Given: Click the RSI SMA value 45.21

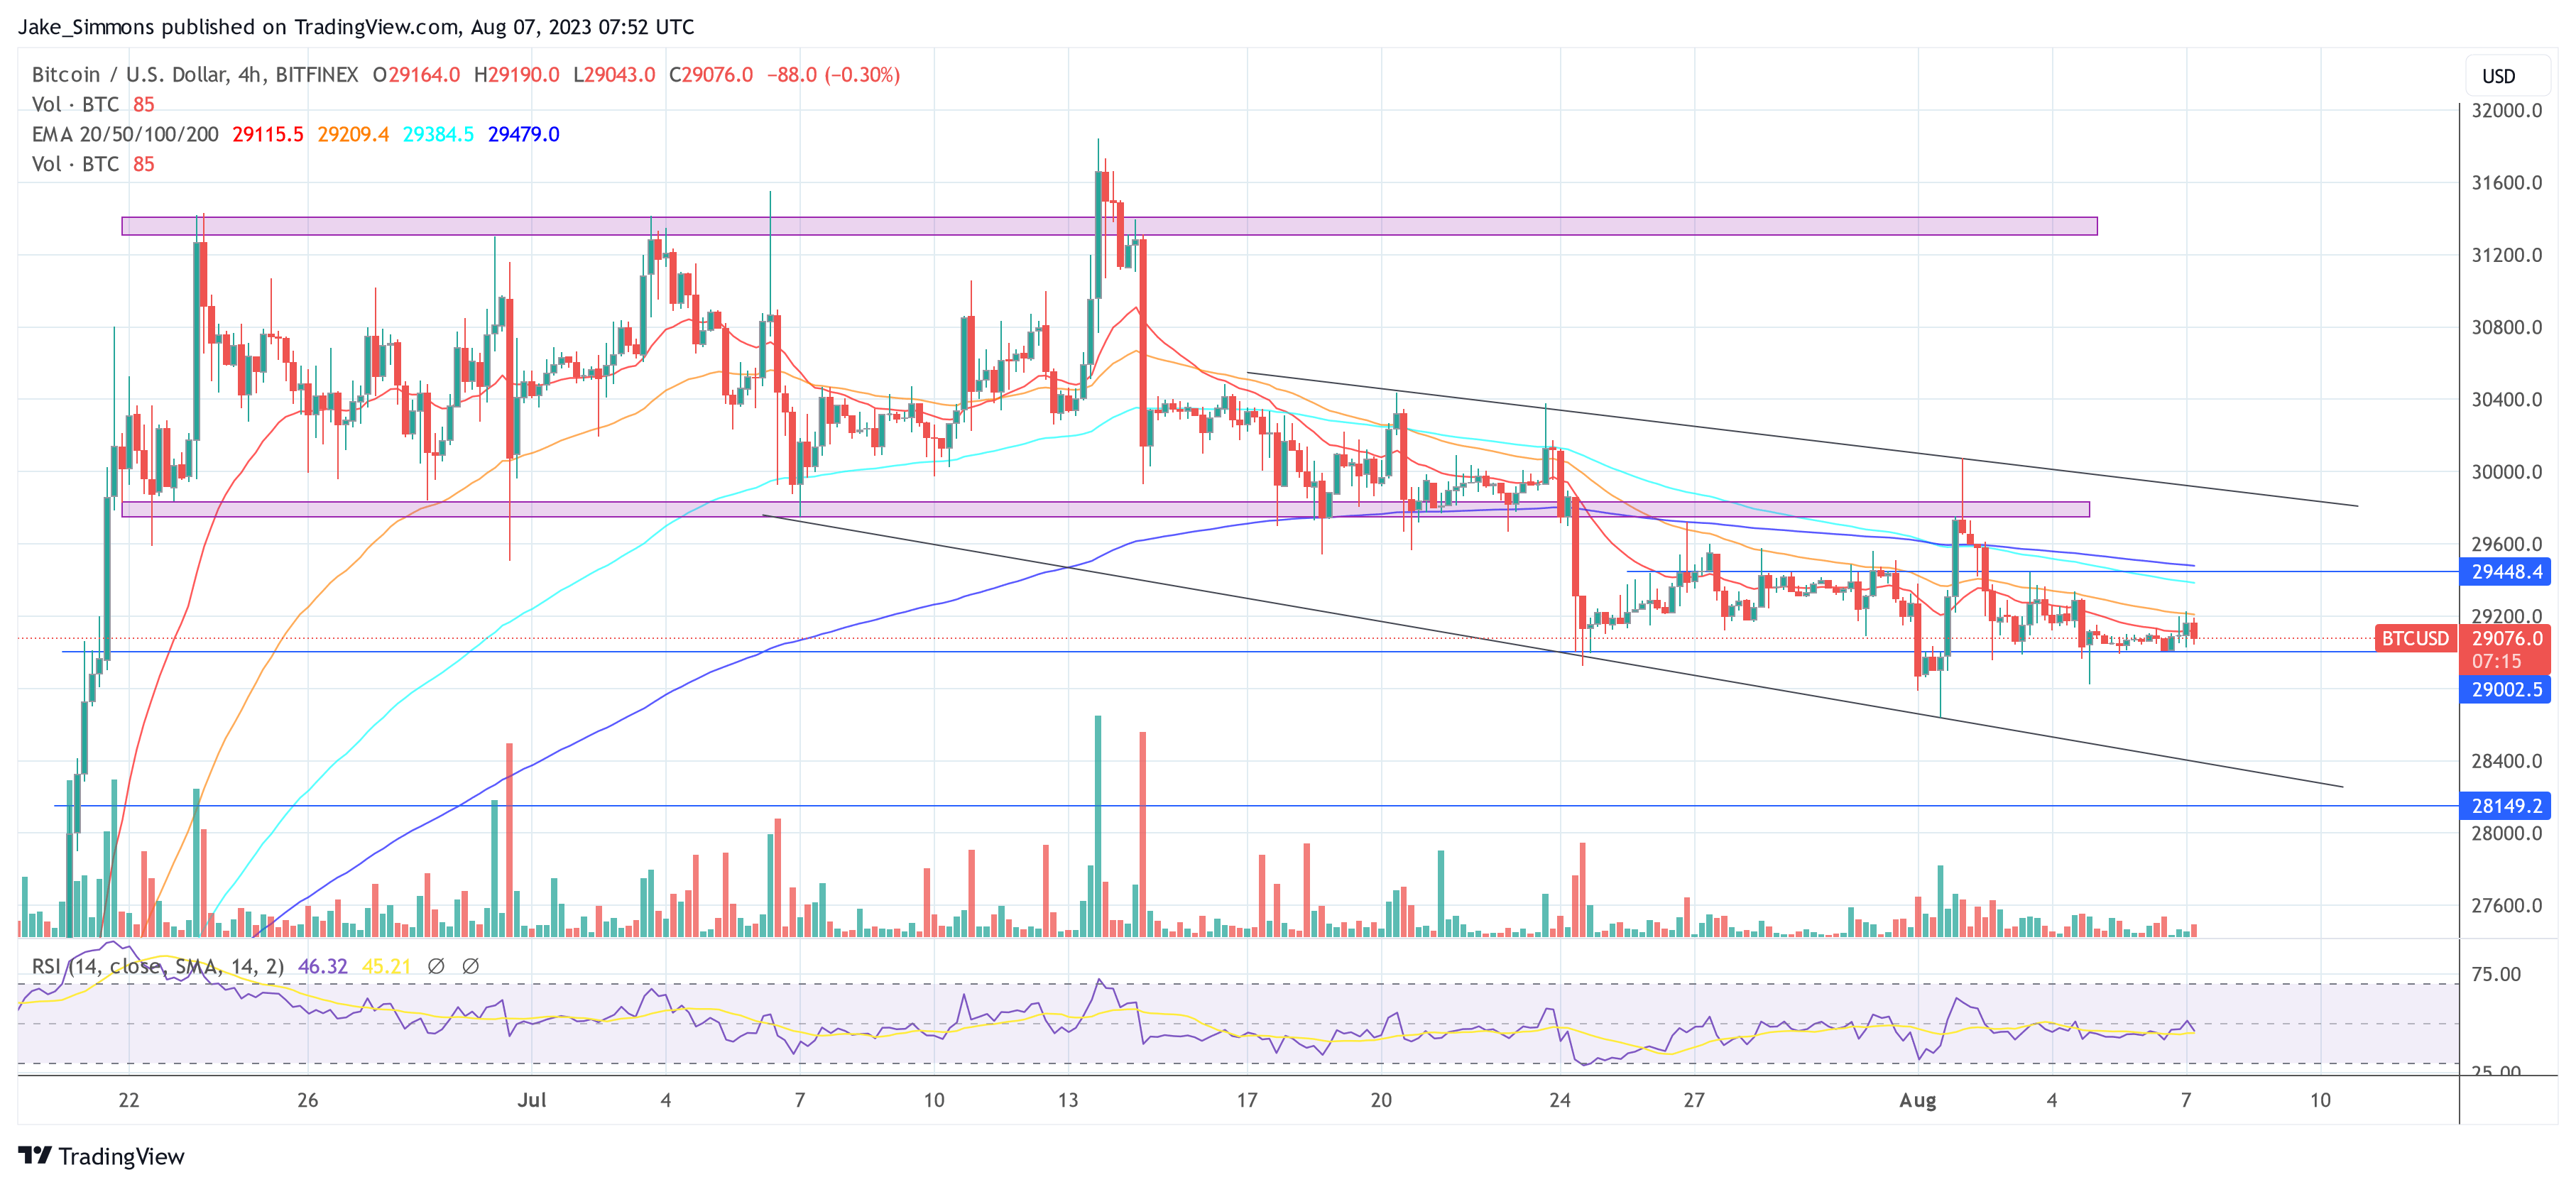Looking at the screenshot, I should [x=386, y=966].
